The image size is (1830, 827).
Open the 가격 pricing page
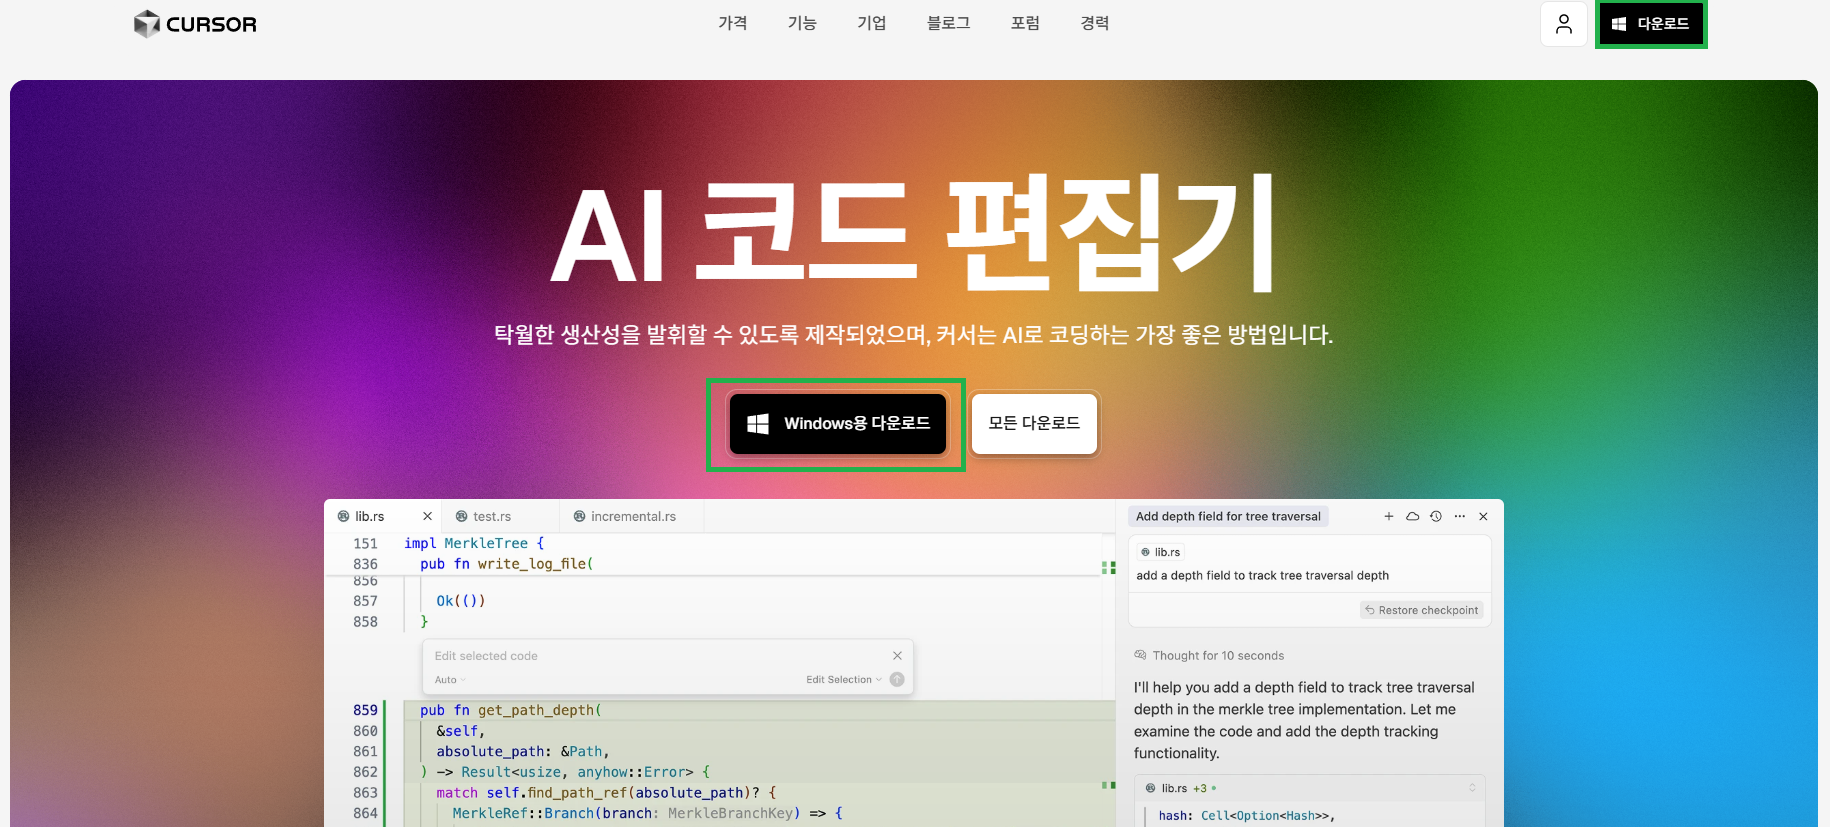733,23
